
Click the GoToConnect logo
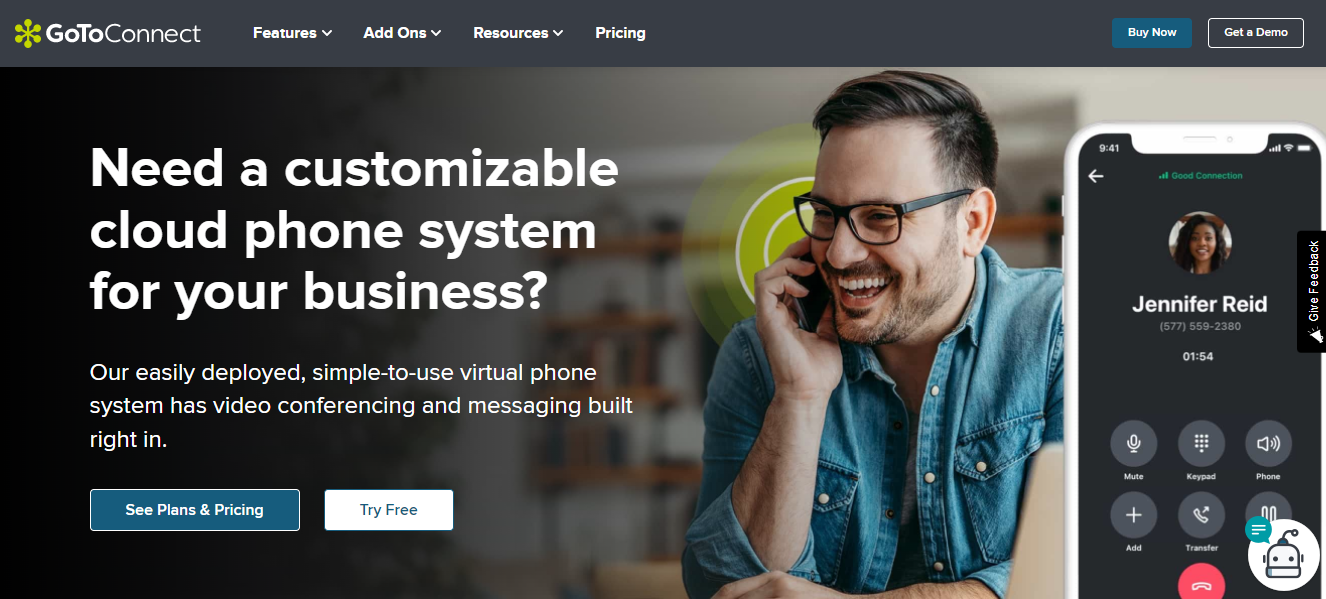108,33
